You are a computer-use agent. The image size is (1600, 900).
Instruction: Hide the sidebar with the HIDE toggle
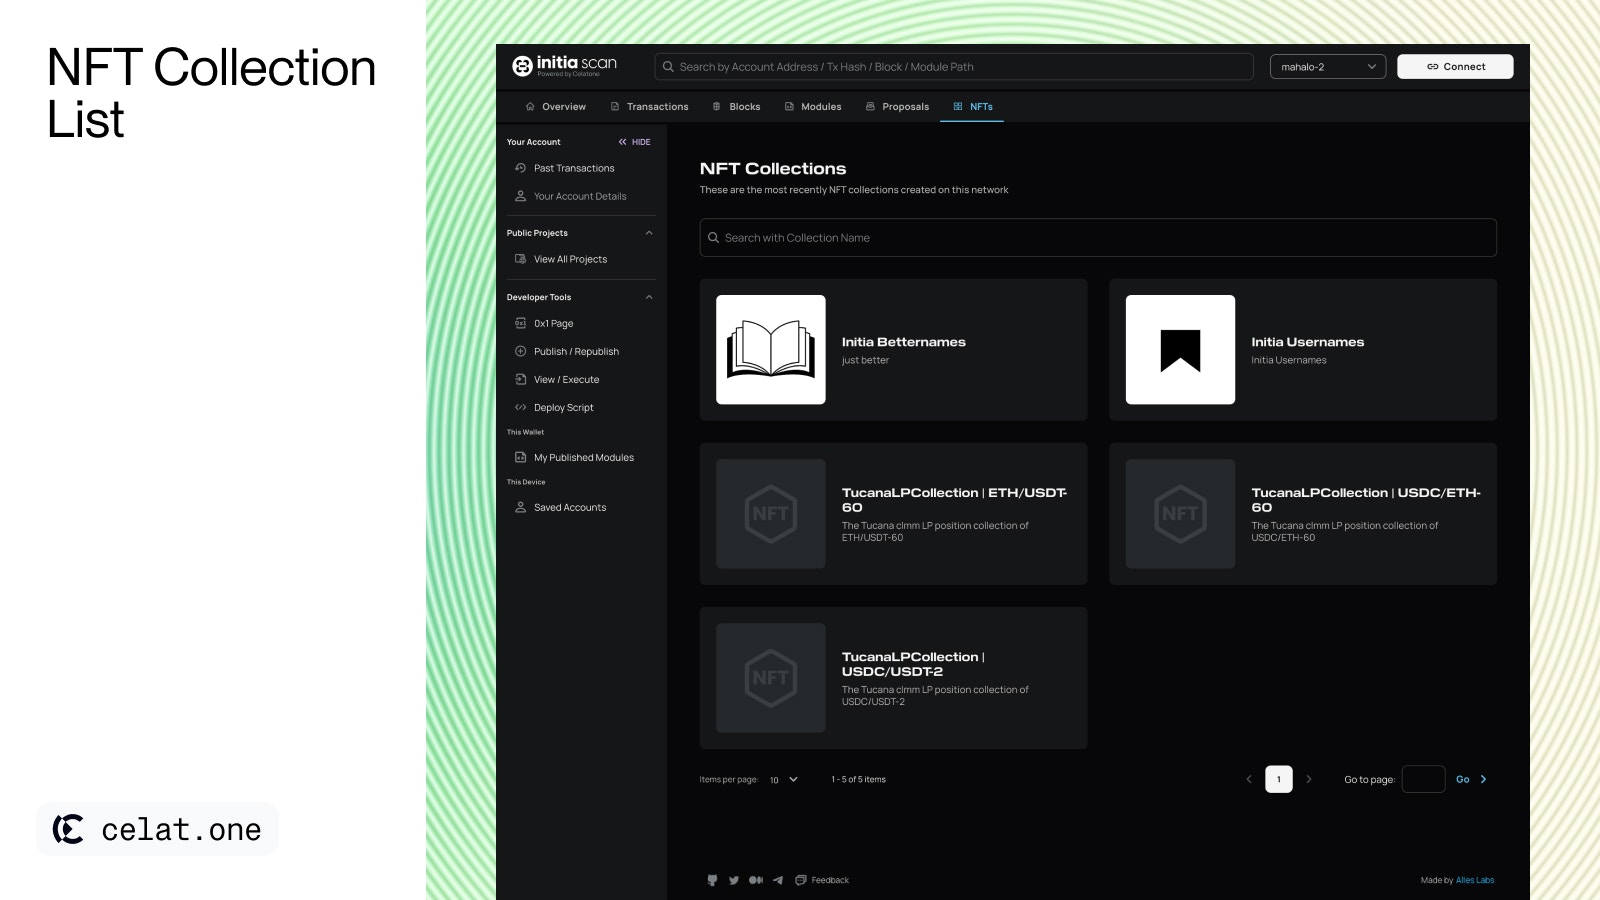(634, 142)
